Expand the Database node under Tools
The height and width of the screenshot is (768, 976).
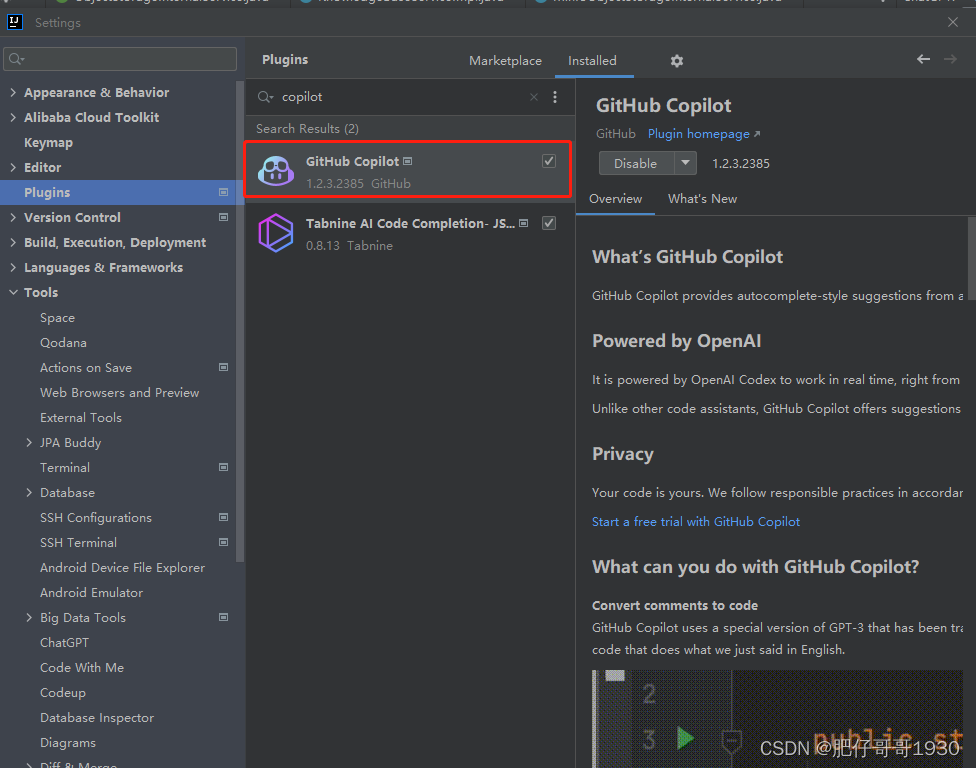[x=29, y=492]
